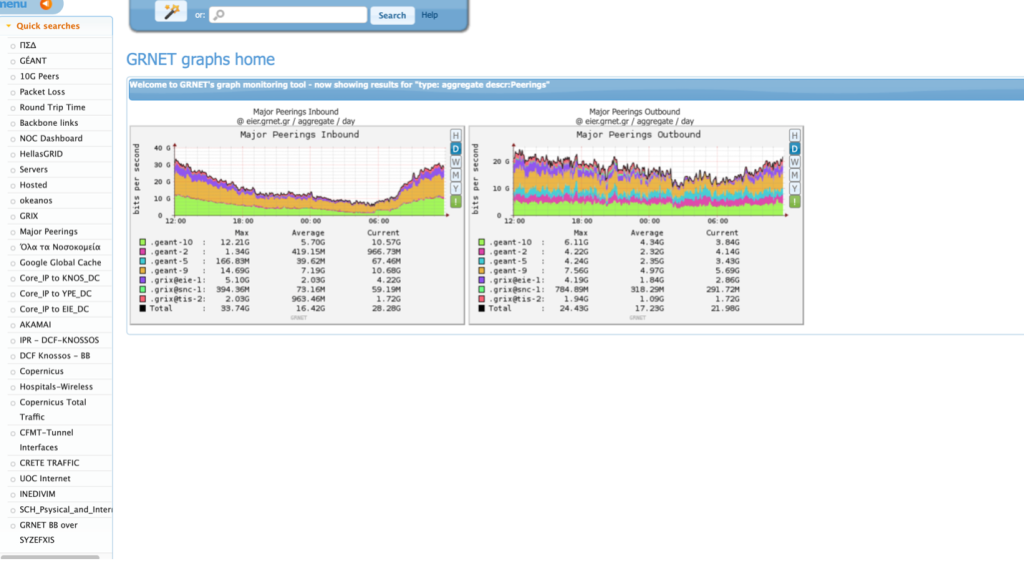Open Google Global Cache quick search
Viewport: 1024px width, 562px height.
60,262
